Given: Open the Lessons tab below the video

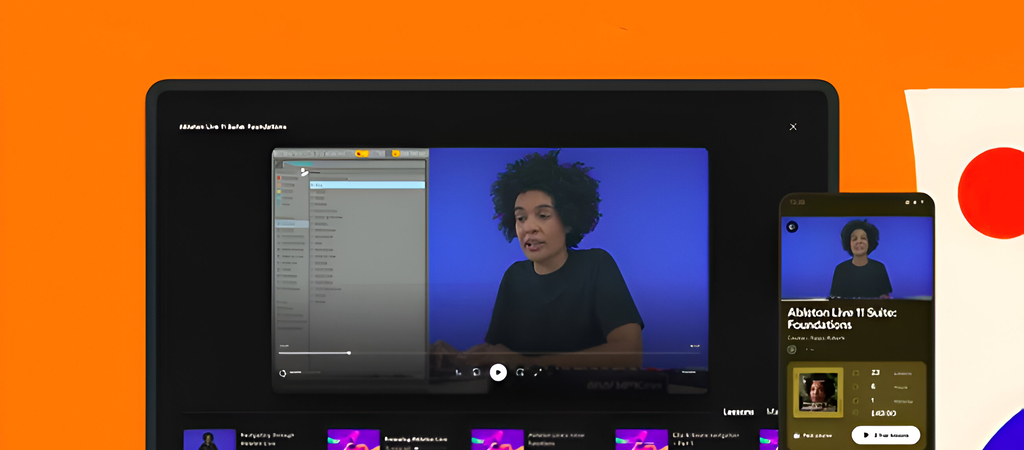Looking at the screenshot, I should coord(739,412).
